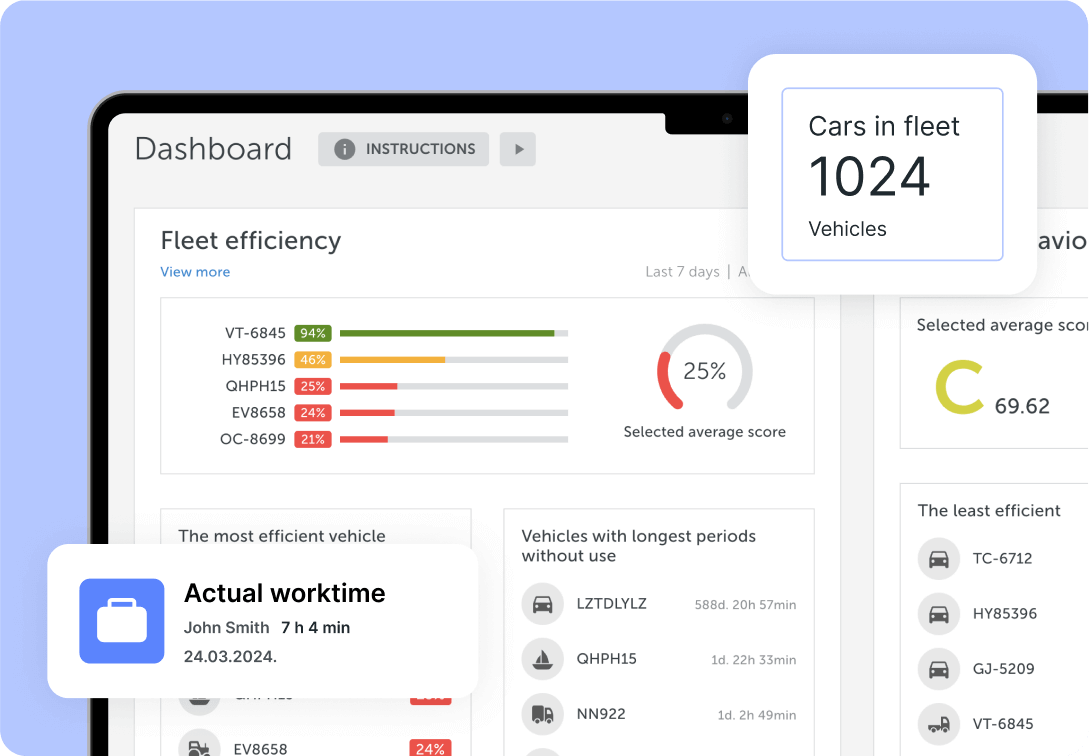Screen dimensions: 1089x756
Task: Open HY85396 in least efficient list
Action: pos(1004,614)
